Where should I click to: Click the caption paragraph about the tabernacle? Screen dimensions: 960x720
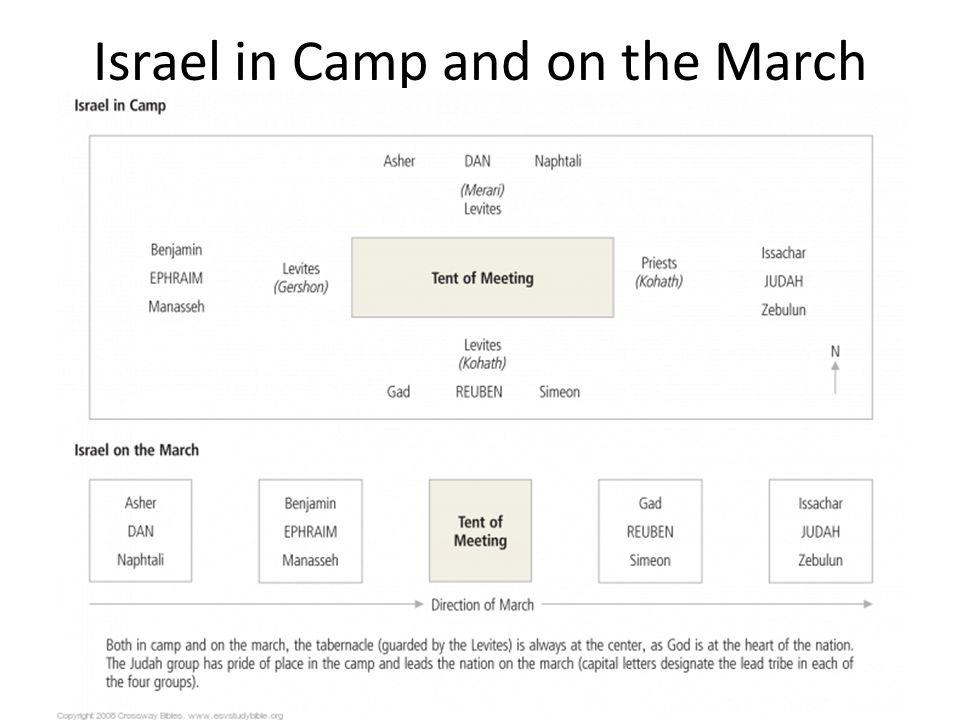pyautogui.click(x=479, y=663)
